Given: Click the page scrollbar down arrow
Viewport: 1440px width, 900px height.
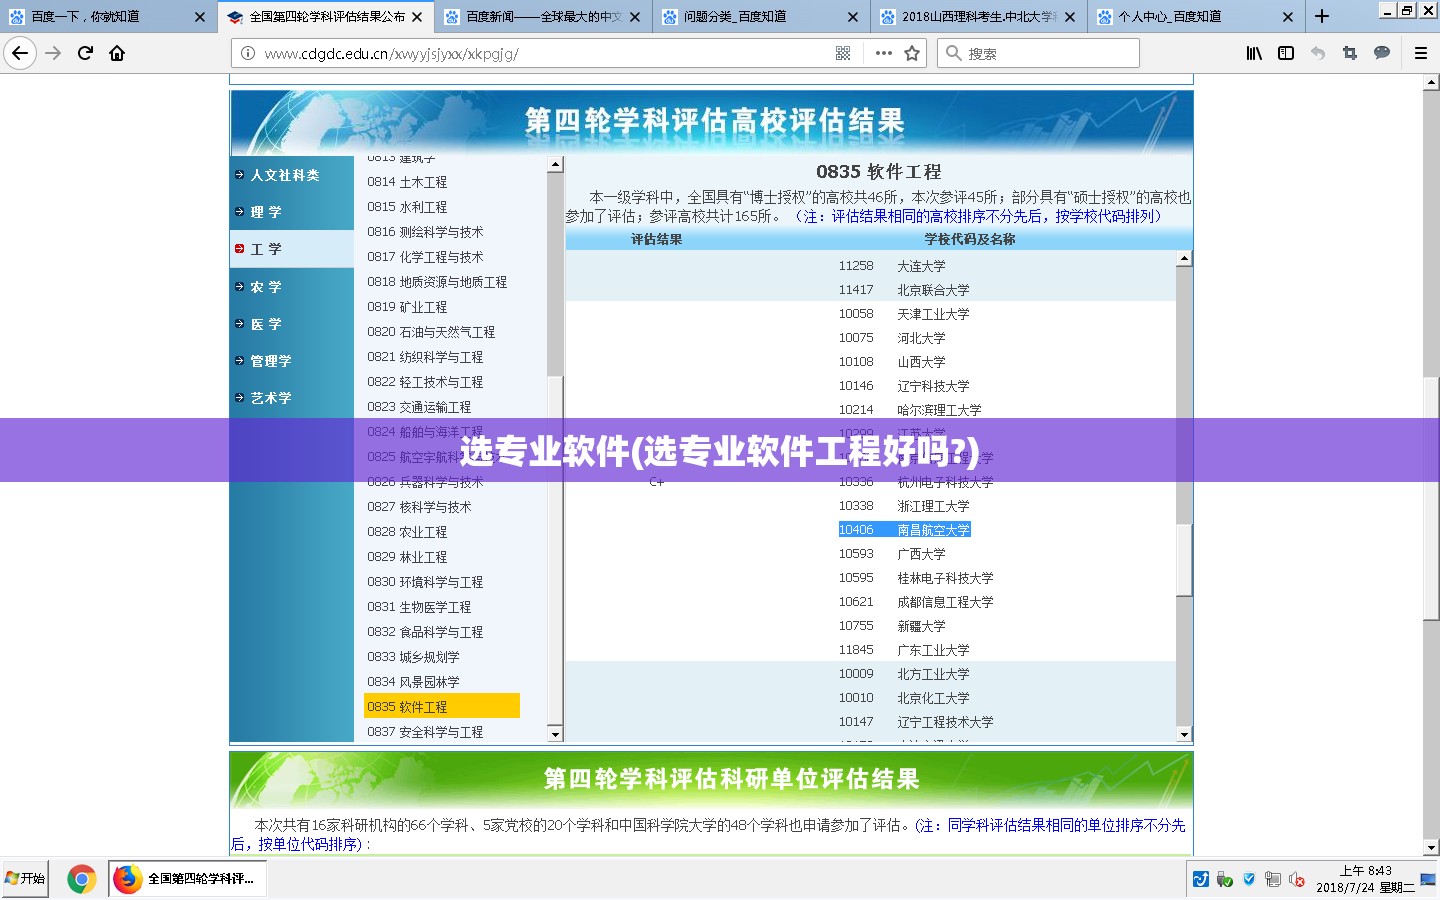Looking at the screenshot, I should (1431, 847).
